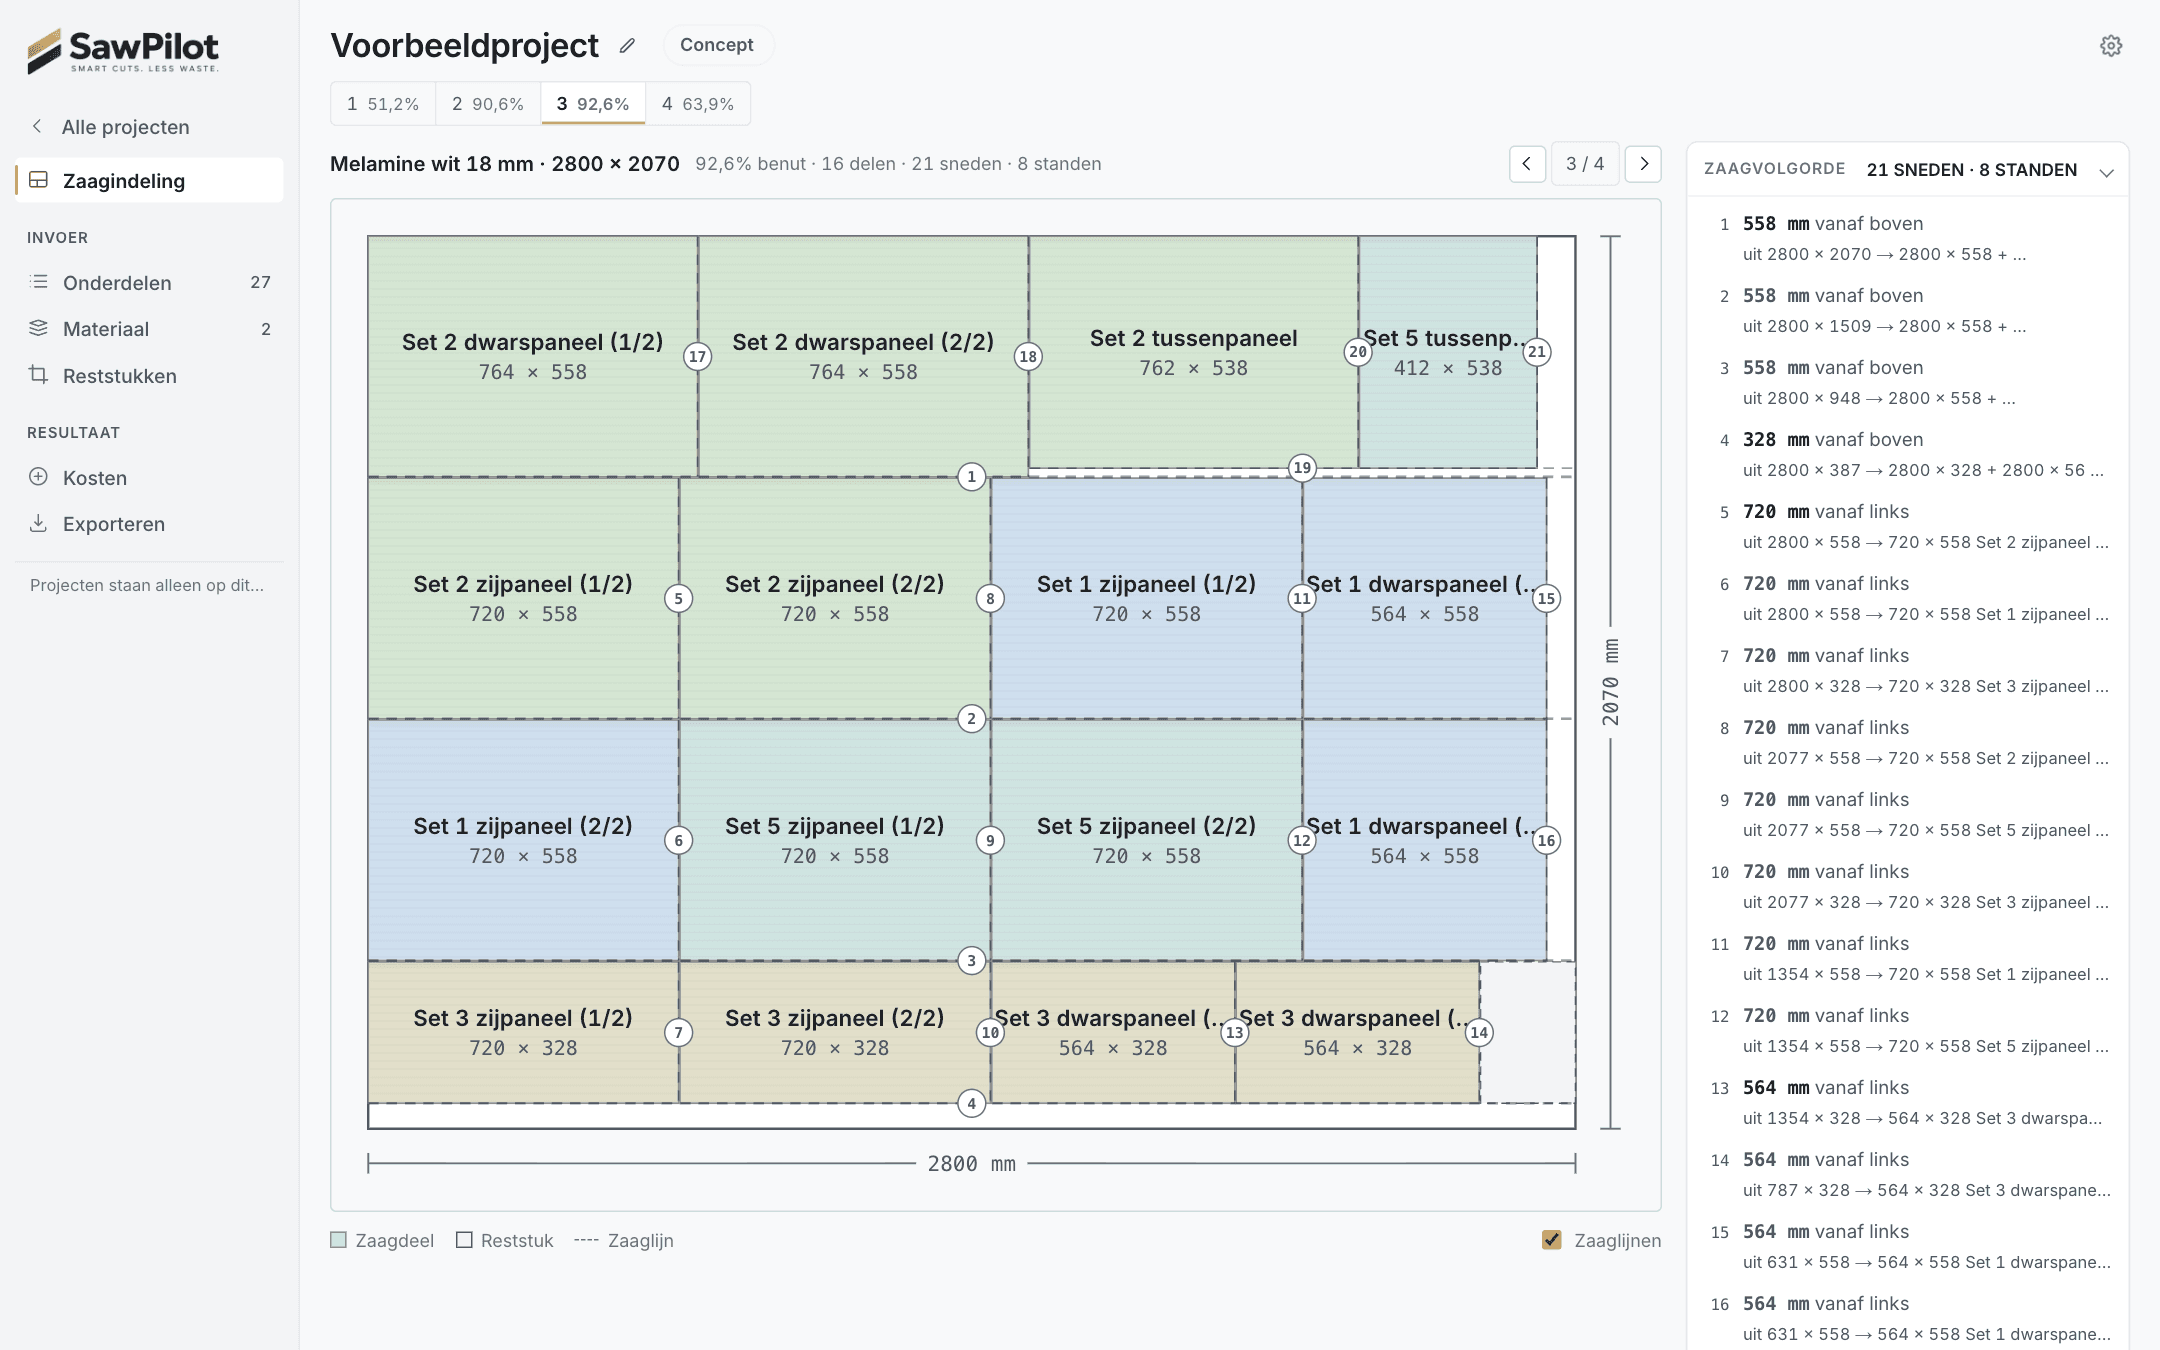The image size is (2160, 1350).
Task: Open Materiaal in the sidebar
Action: pos(149,328)
